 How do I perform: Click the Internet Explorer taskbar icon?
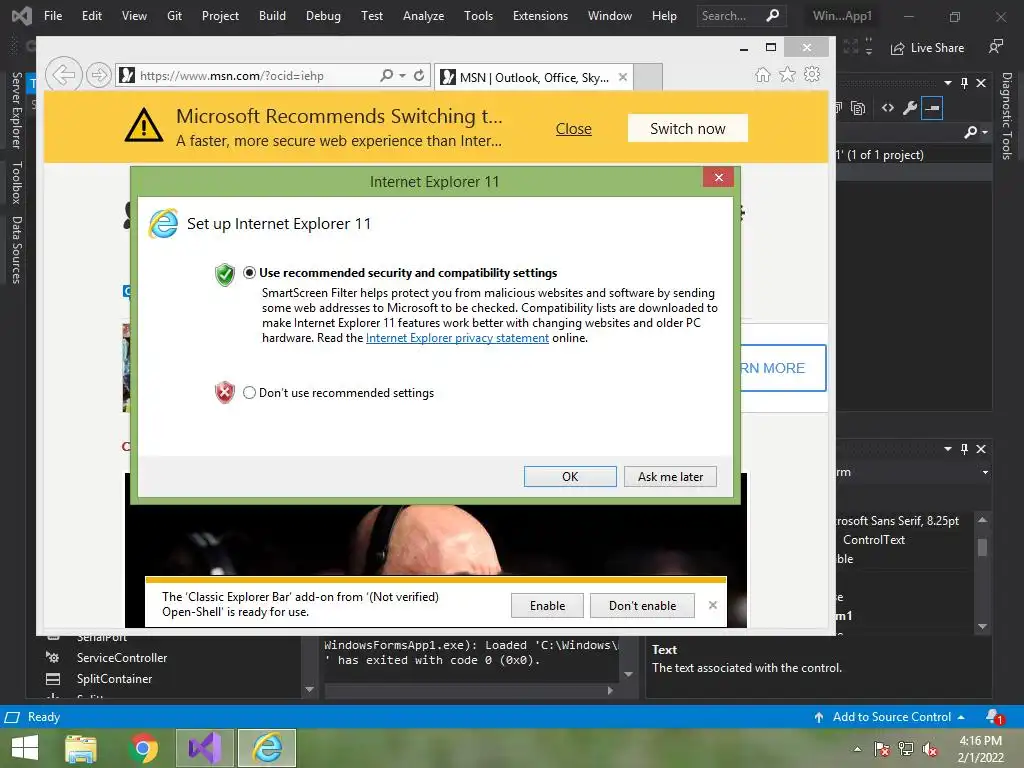click(x=267, y=748)
